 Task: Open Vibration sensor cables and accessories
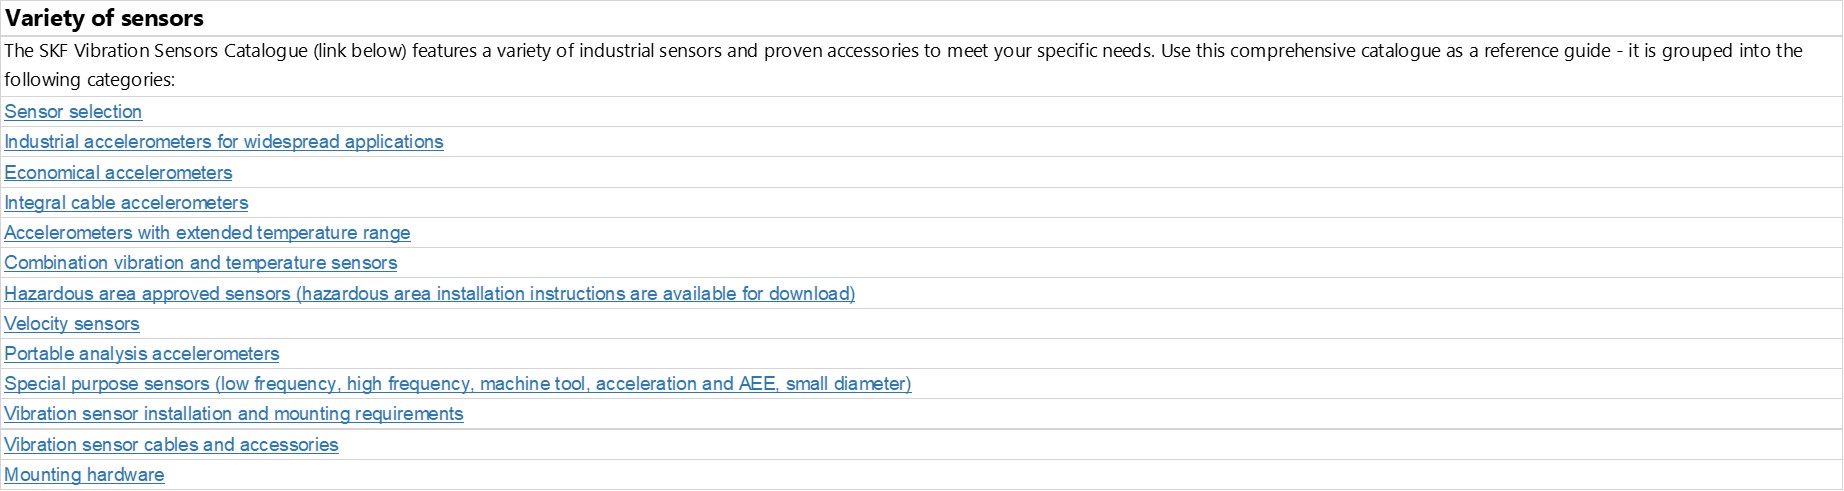[x=171, y=445]
